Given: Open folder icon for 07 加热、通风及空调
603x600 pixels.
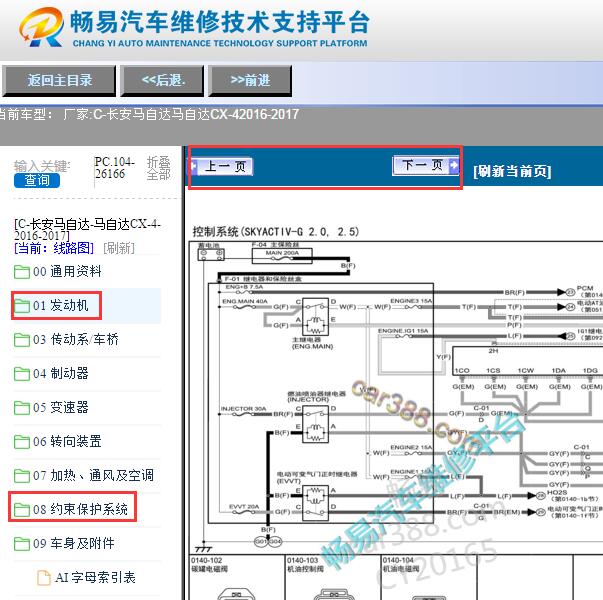Looking at the screenshot, I should [x=22, y=475].
